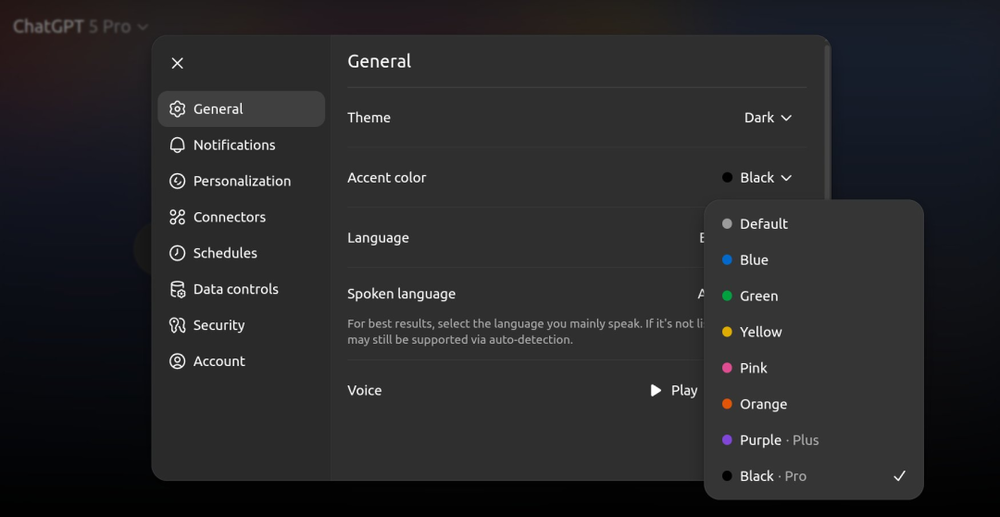
Task: Click the orange color dot swatch
Action: click(x=727, y=404)
